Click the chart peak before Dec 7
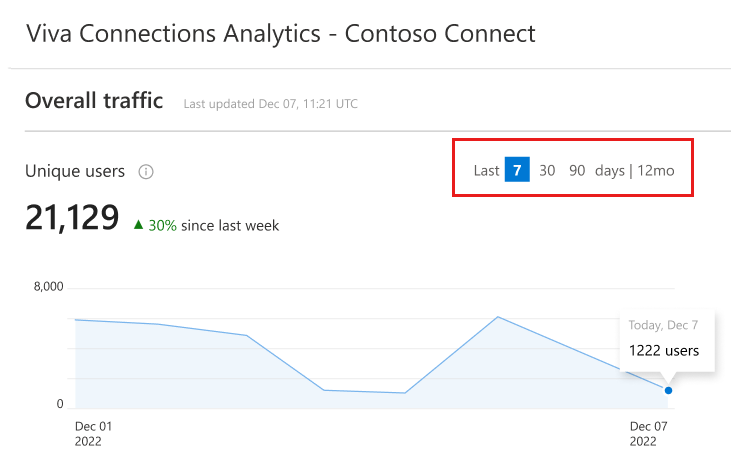731x468 pixels. tap(498, 317)
